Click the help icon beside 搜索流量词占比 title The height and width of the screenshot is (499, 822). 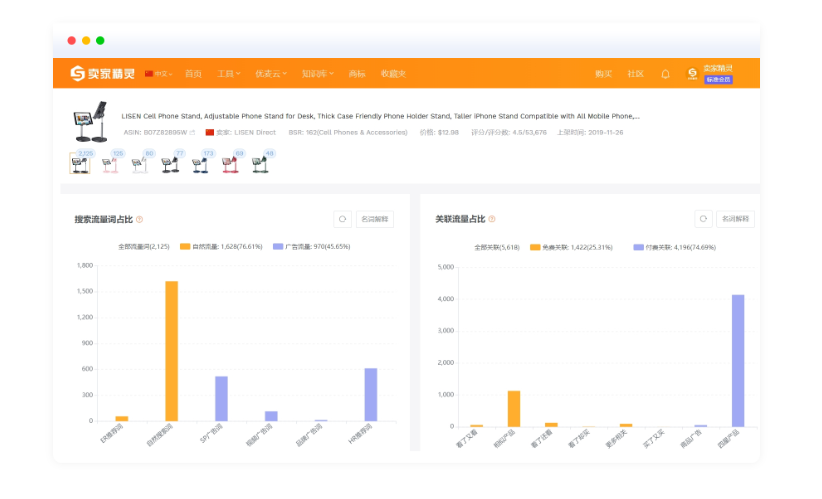click(x=139, y=220)
